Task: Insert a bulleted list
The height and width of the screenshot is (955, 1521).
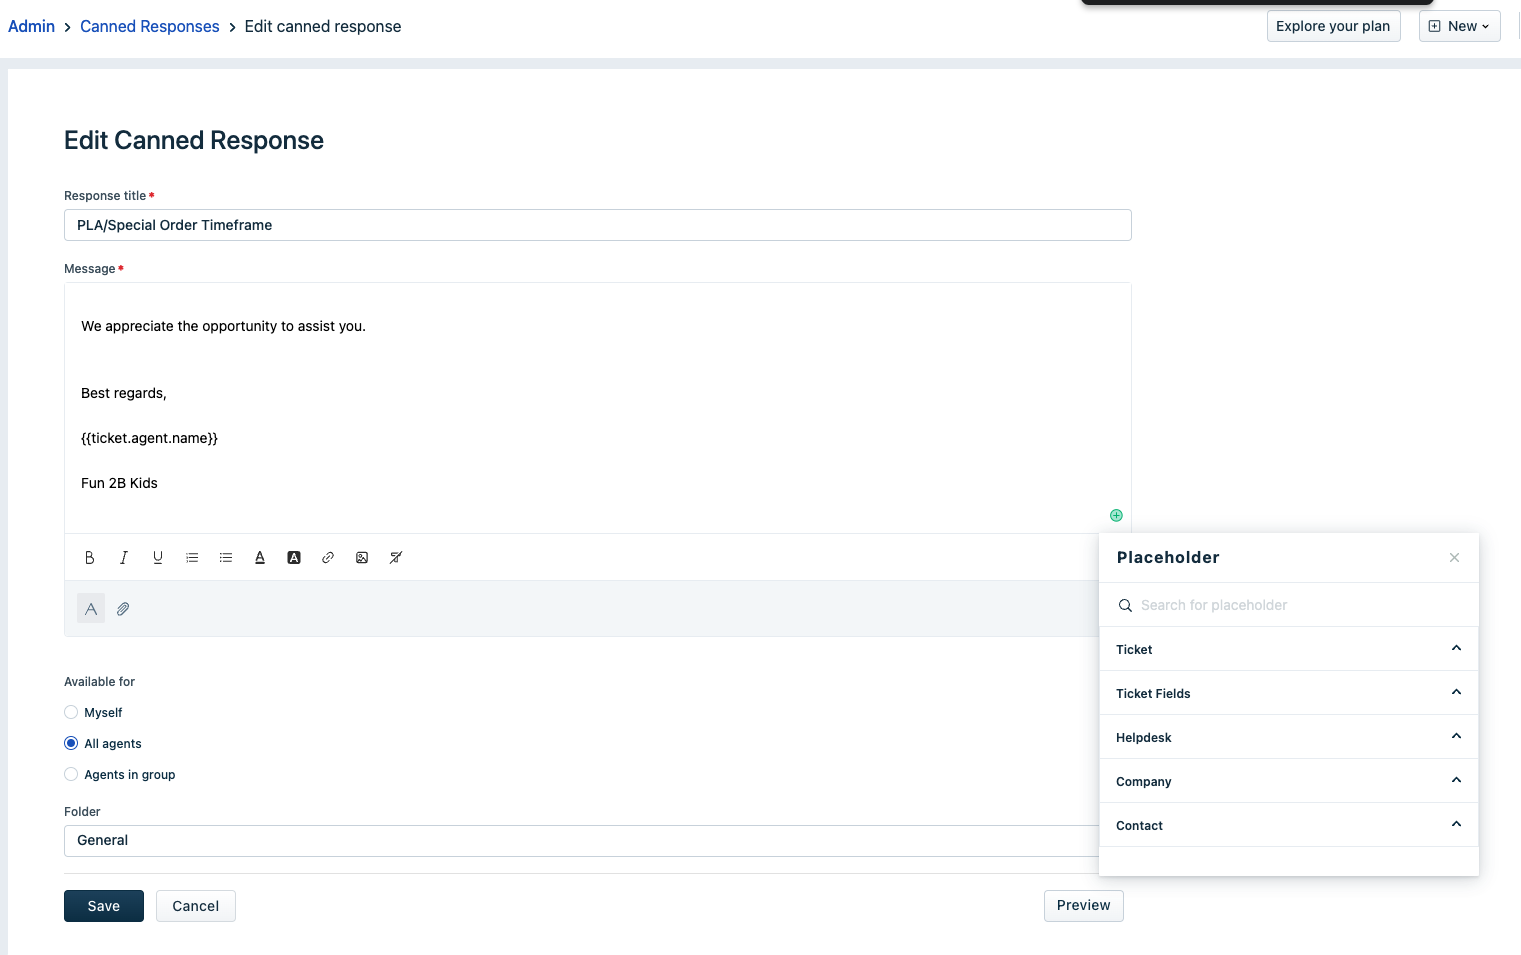Action: [226, 558]
